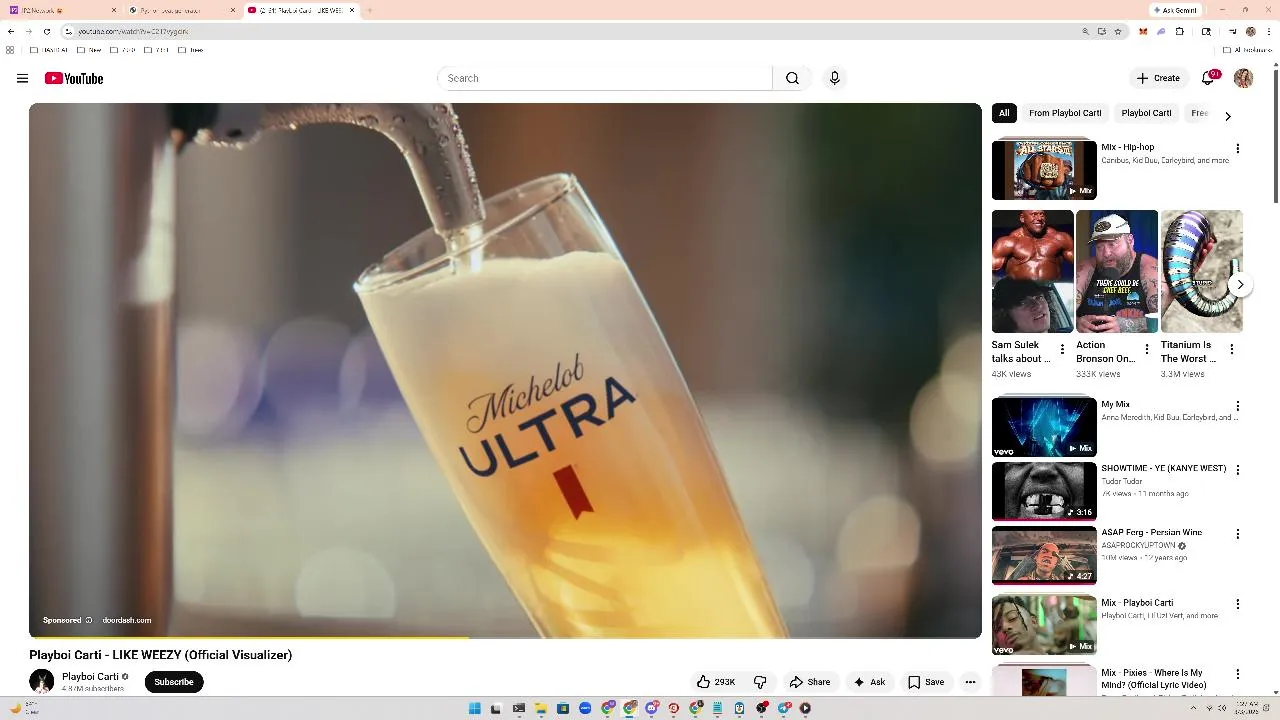Open options for ASAP Ferg - Persian Wine
The height and width of the screenshot is (720, 1280).
pos(1238,534)
